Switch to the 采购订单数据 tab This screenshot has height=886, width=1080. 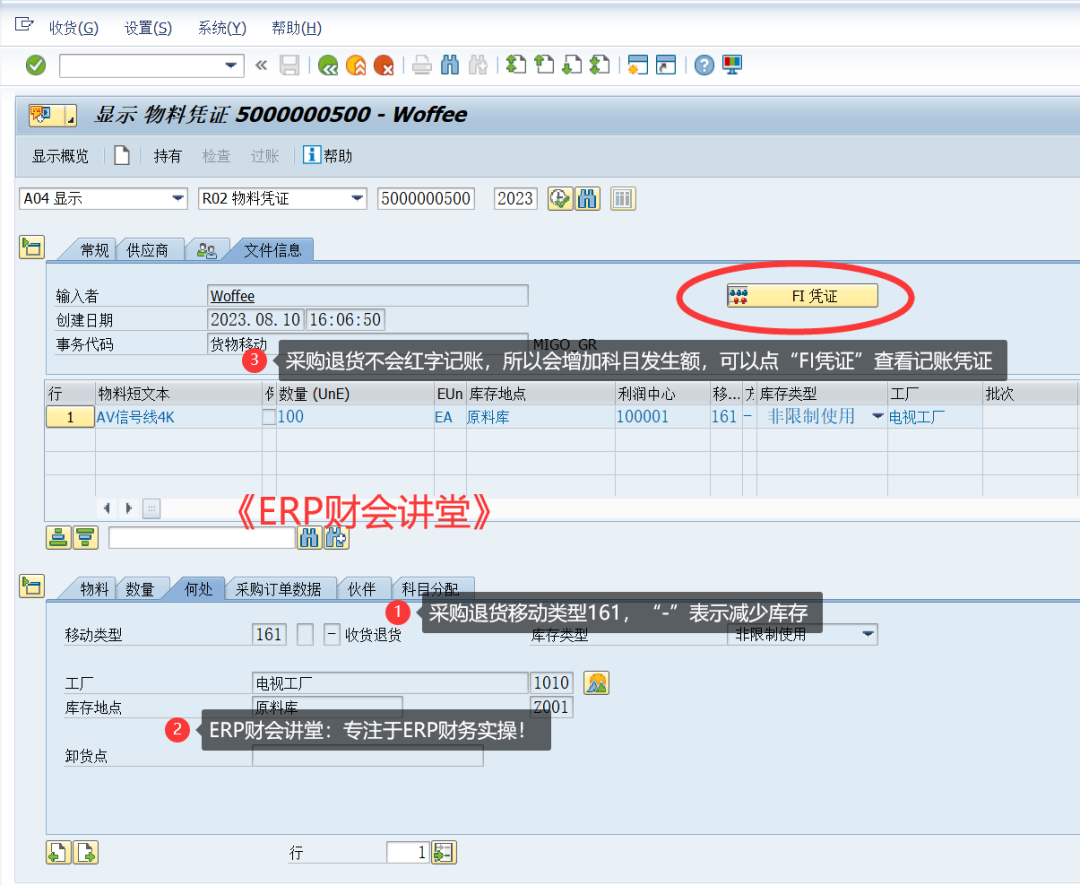(x=278, y=589)
